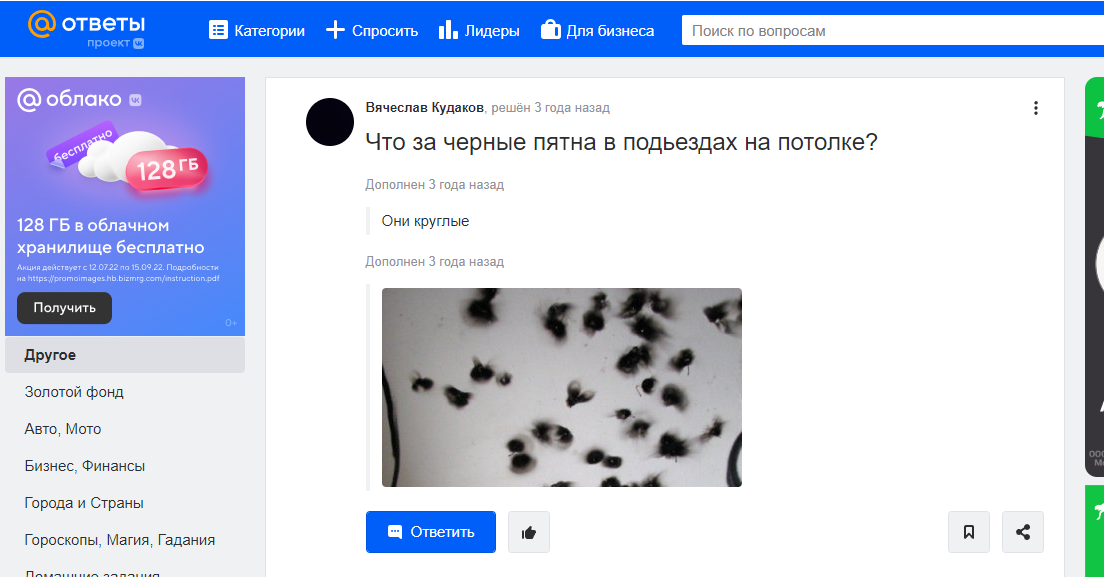Screen dimensions: 1104x577
Task: Open Вячеслав Кудаков's profile name link
Action: coord(425,108)
